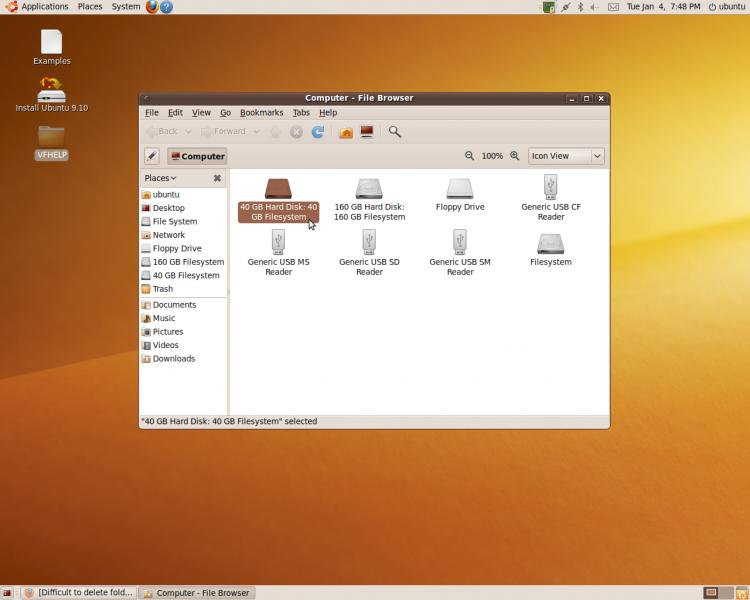Open the Edit menu
Screen dimensions: 750x600
(175, 112)
